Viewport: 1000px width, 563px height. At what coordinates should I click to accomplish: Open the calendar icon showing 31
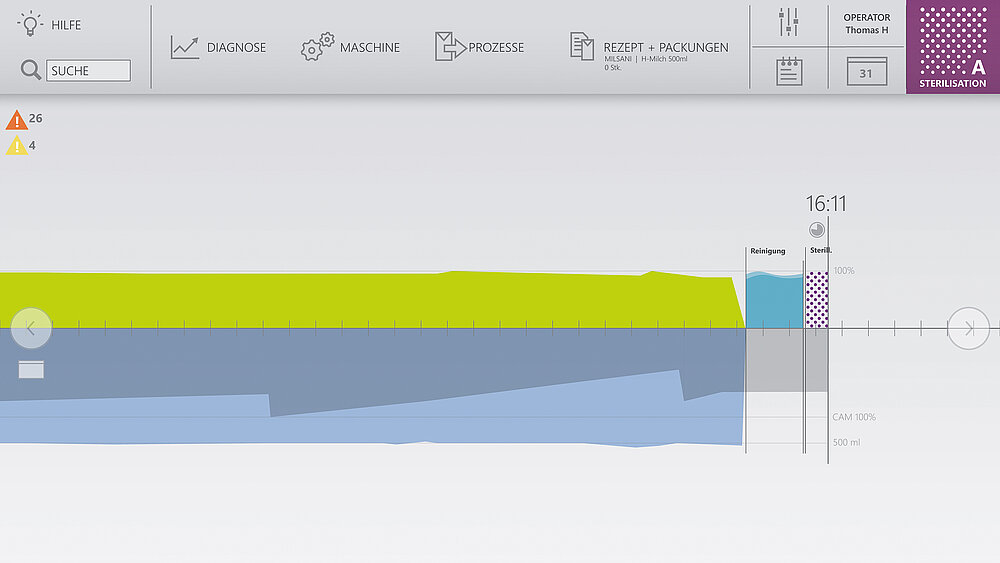(866, 71)
